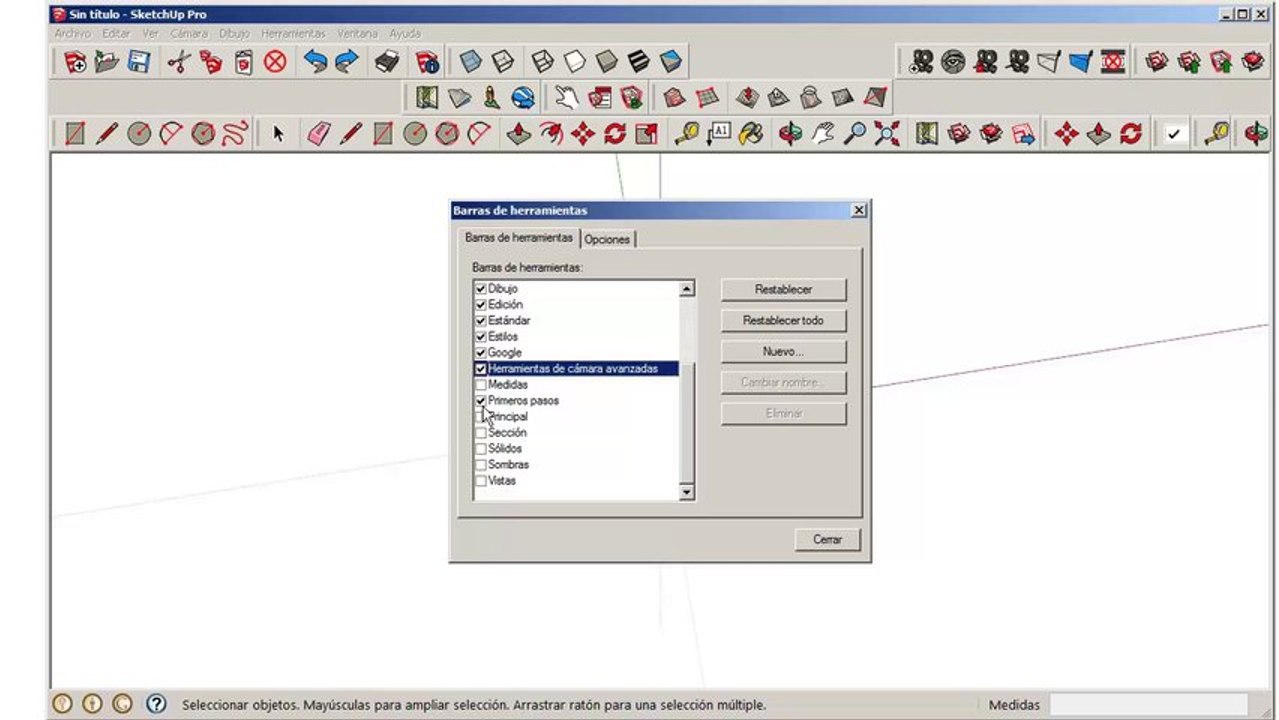Click the toolbar list scroll-up arrow

(x=686, y=289)
